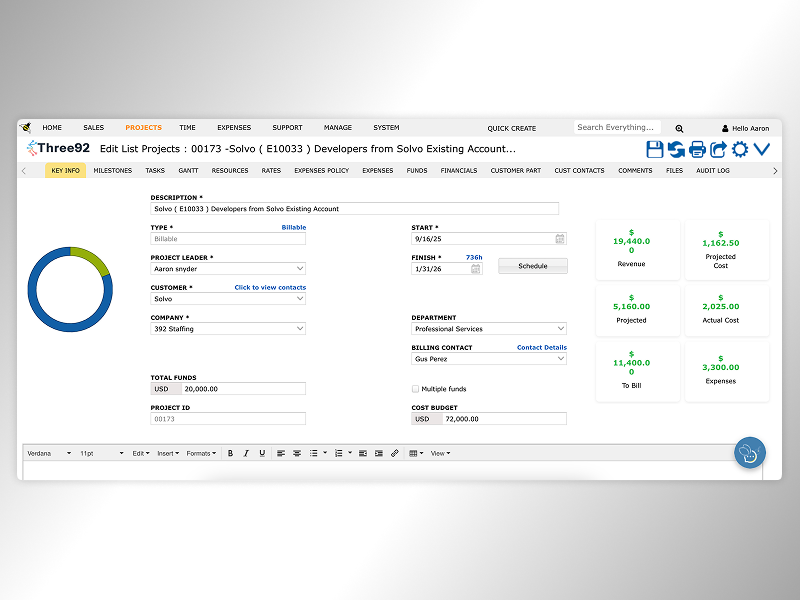Open the Start date calendar picker

click(559, 239)
